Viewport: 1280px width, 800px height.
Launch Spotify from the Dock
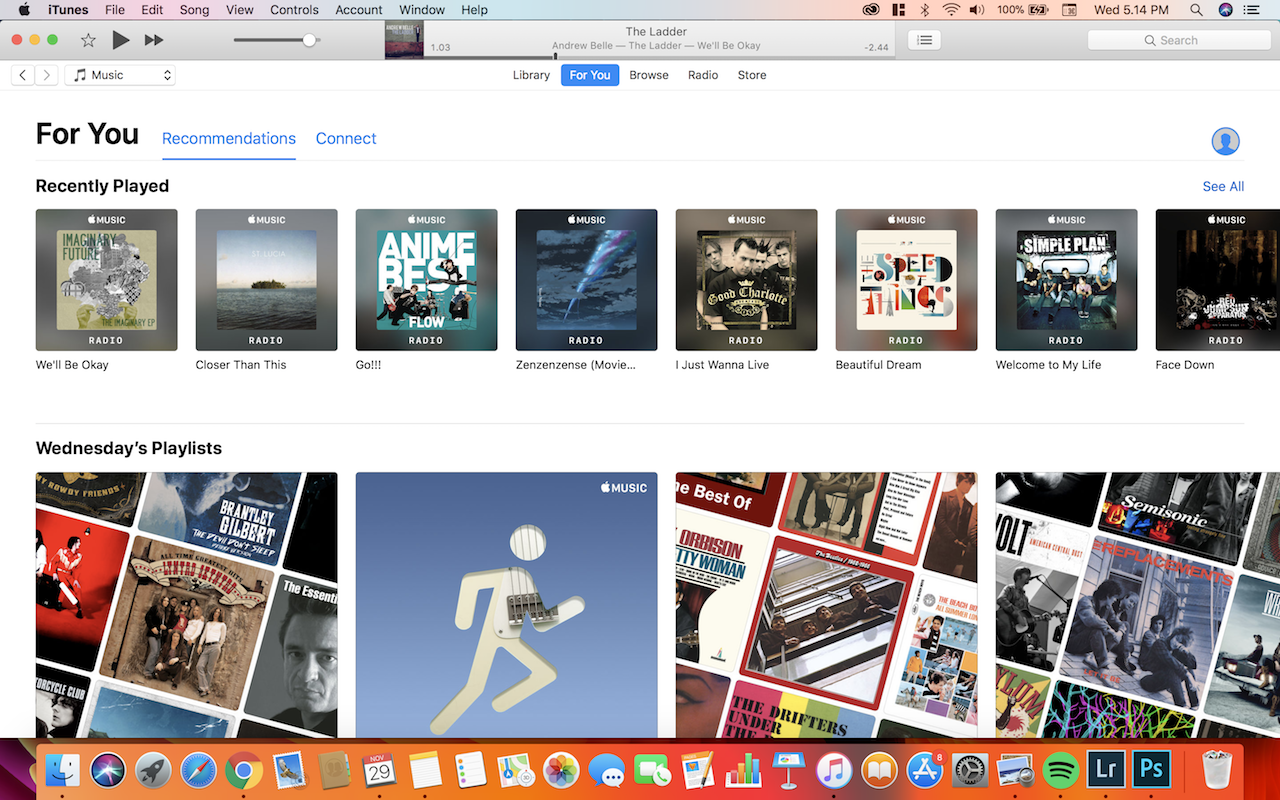pyautogui.click(x=1061, y=770)
